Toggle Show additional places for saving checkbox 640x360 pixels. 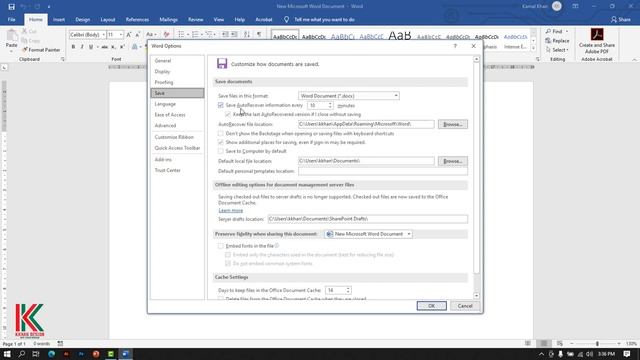[x=220, y=142]
